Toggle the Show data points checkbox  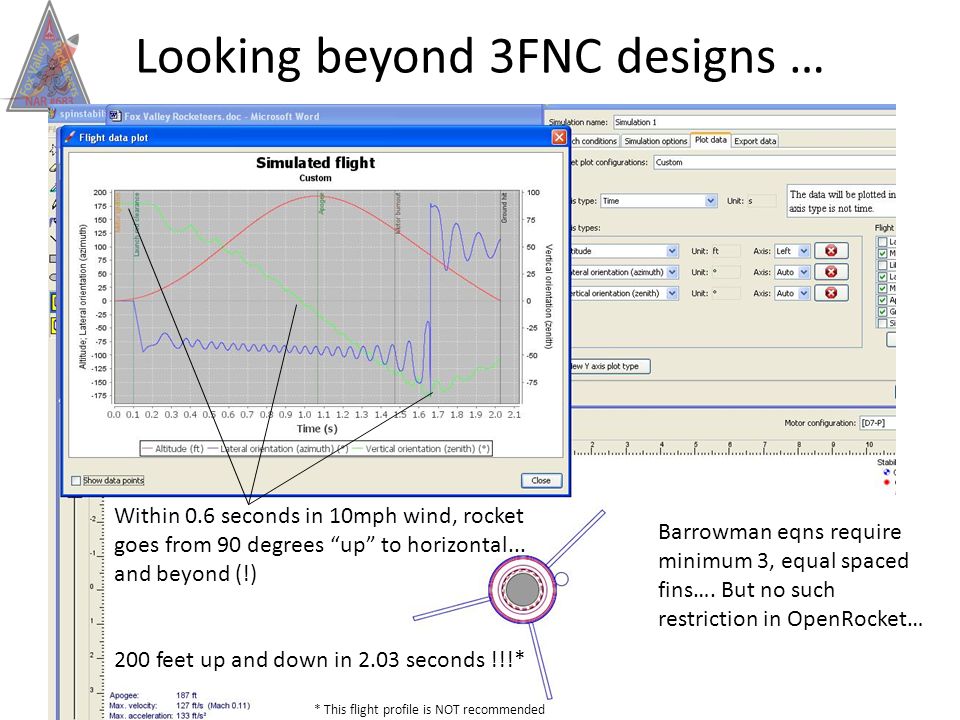click(76, 481)
